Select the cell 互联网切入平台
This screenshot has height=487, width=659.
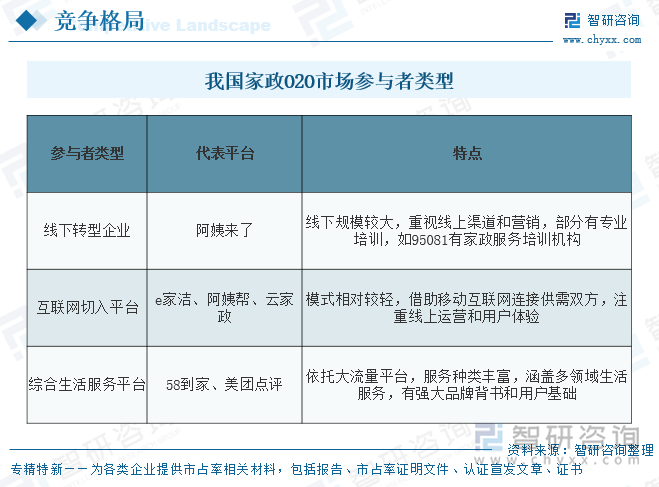click(87, 308)
